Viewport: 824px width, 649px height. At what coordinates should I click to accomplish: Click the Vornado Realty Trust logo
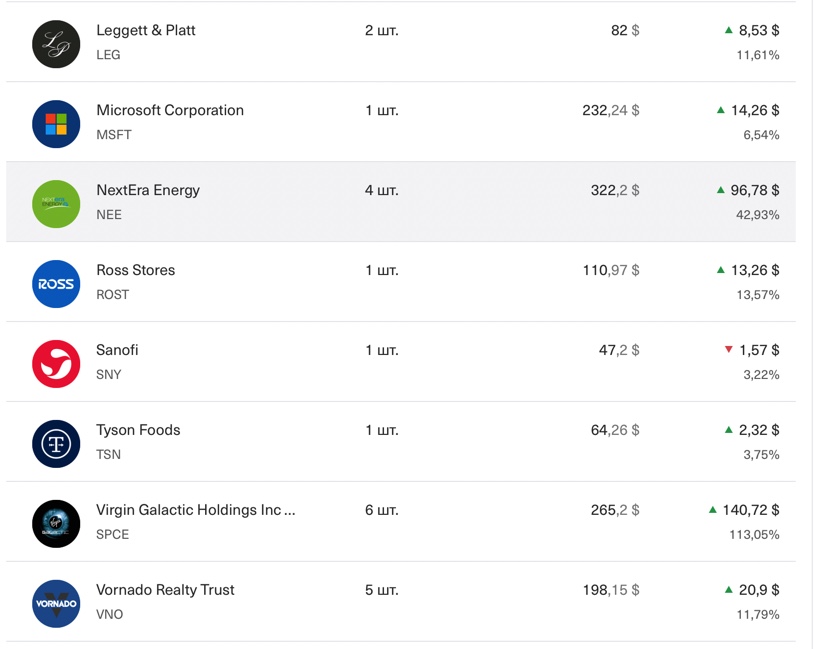(56, 603)
